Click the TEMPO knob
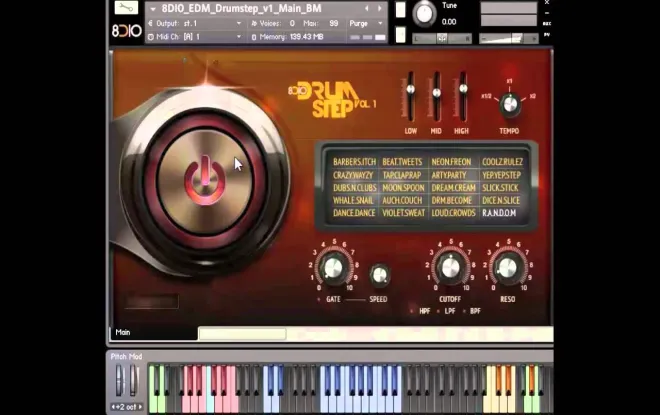The image size is (660, 415). 510,104
